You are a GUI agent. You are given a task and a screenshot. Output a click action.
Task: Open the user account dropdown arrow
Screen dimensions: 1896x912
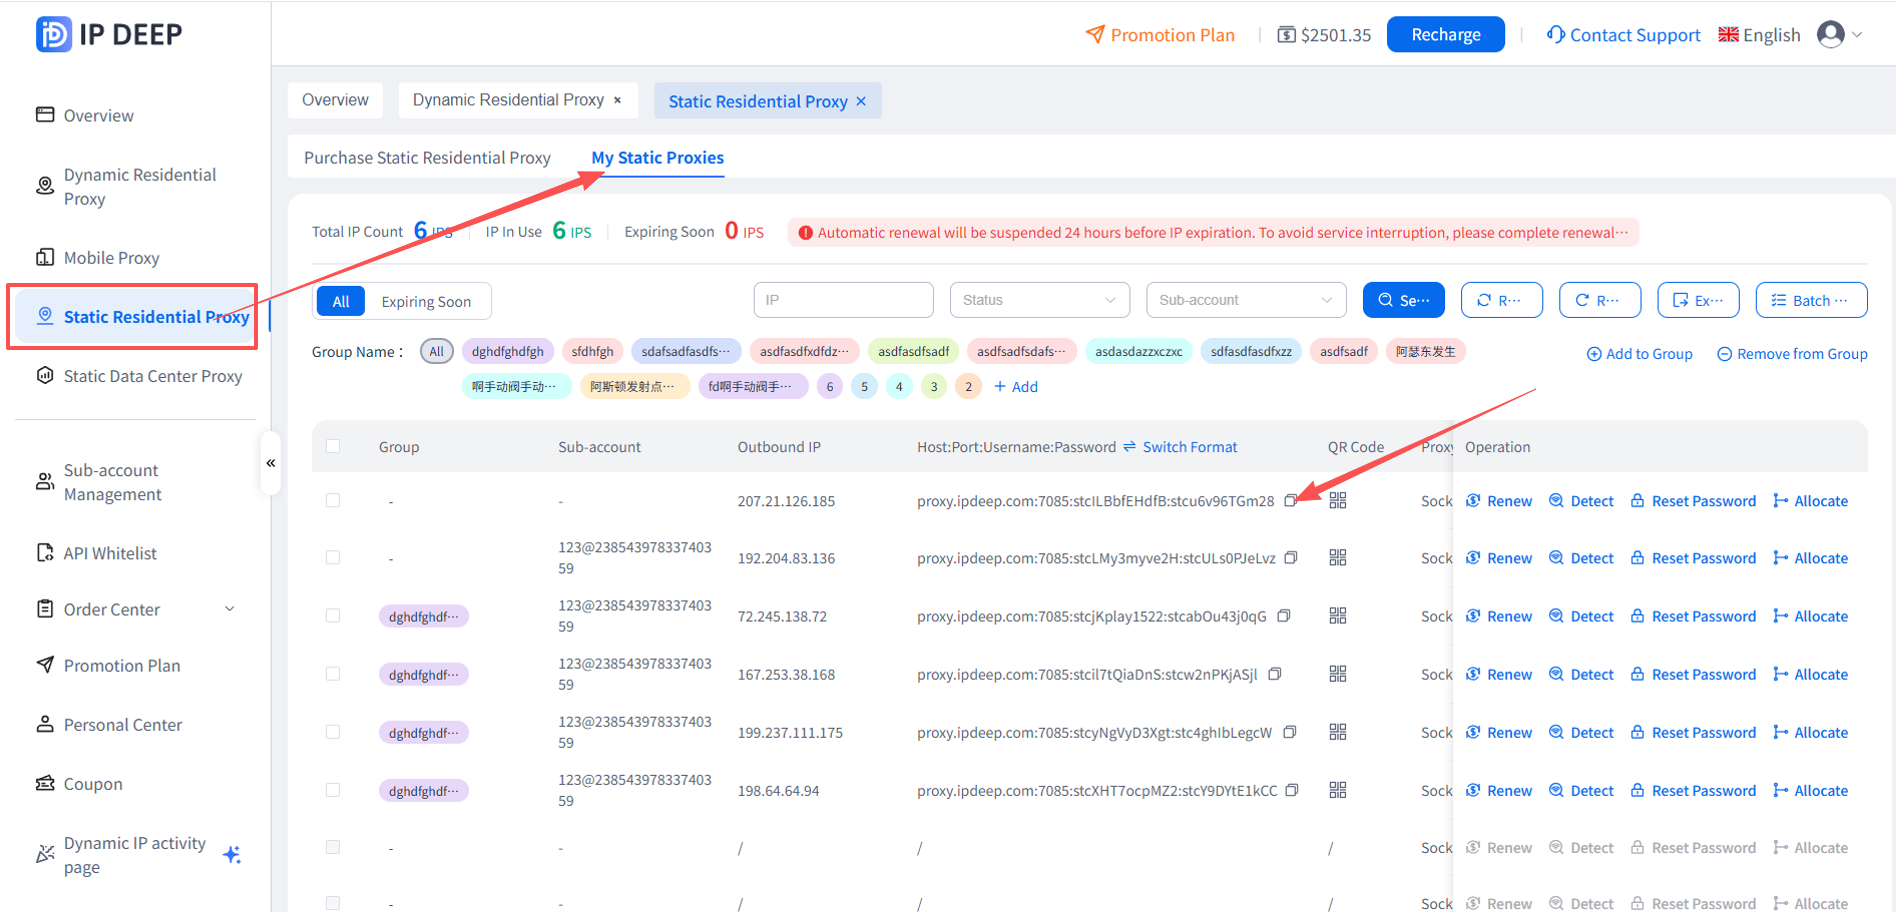pos(1857,34)
